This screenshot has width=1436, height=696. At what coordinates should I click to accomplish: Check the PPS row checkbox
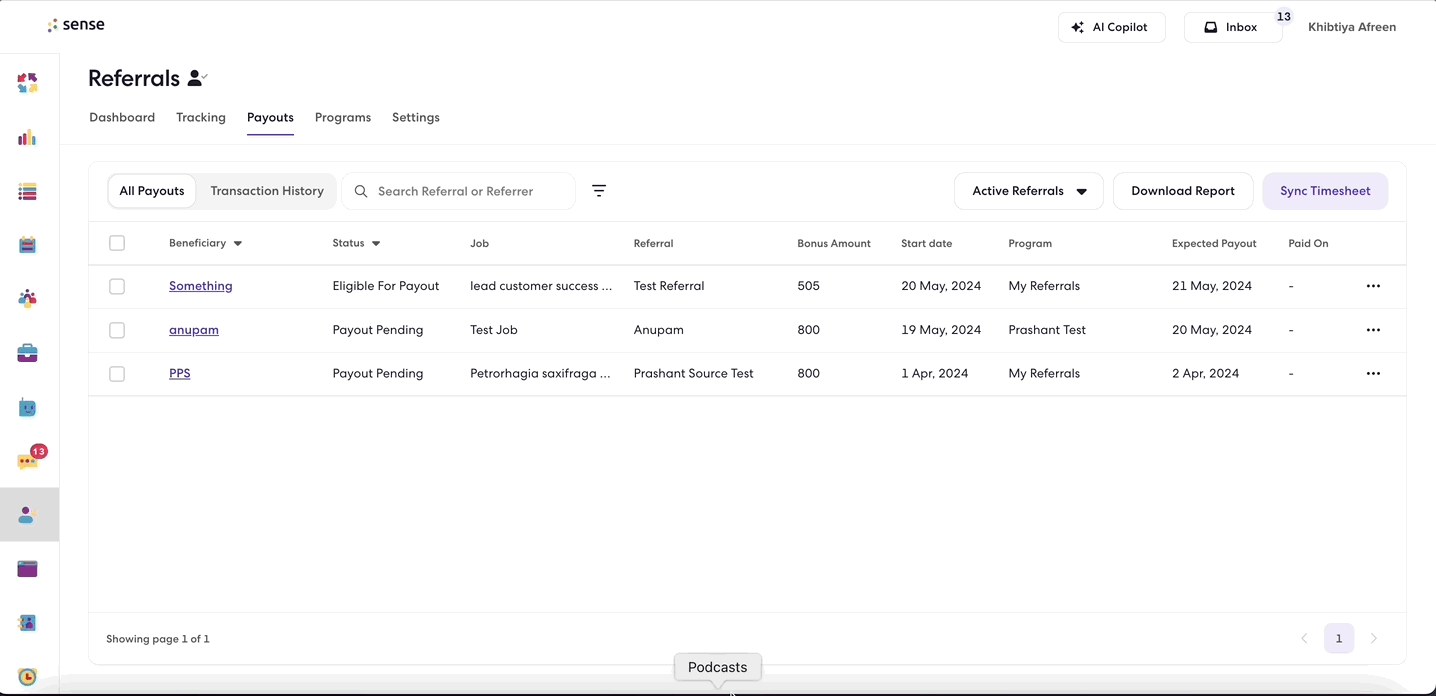tap(117, 374)
